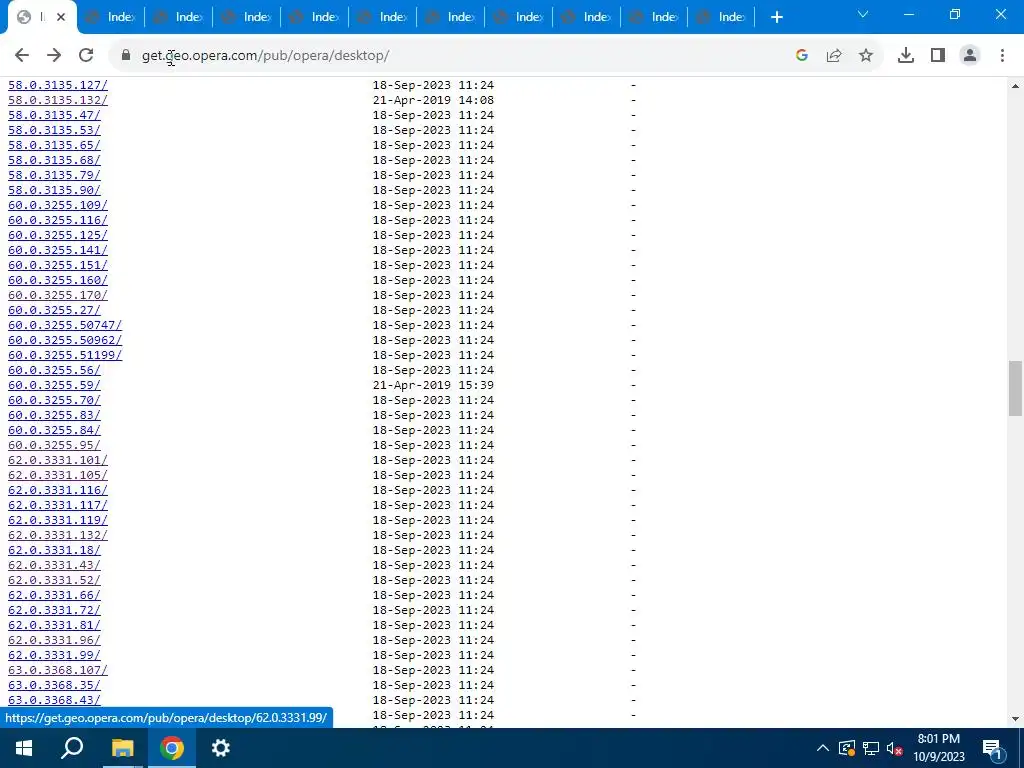
Task: Click the scrollbar down arrow
Action: pos(1015,719)
